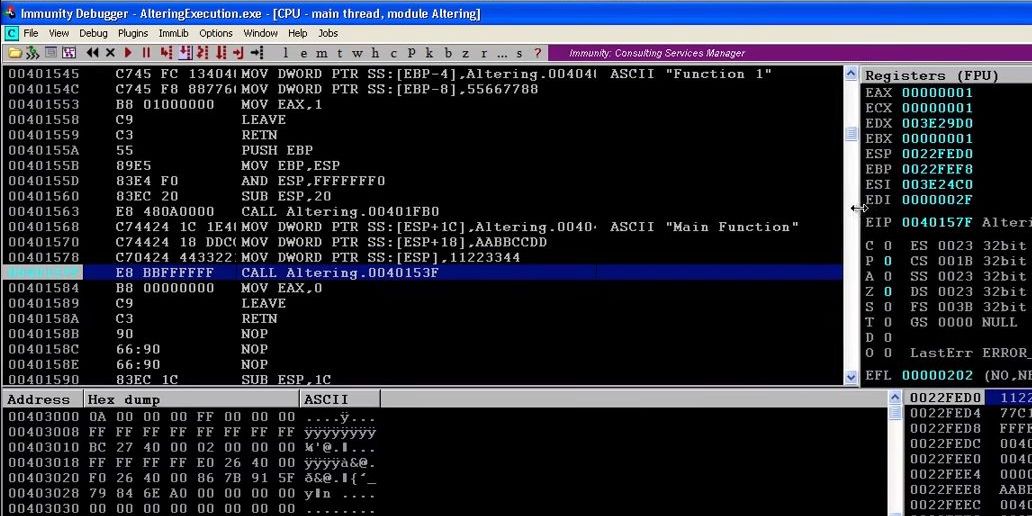
Task: Open the Run trace with the ... button
Action: 502,54
